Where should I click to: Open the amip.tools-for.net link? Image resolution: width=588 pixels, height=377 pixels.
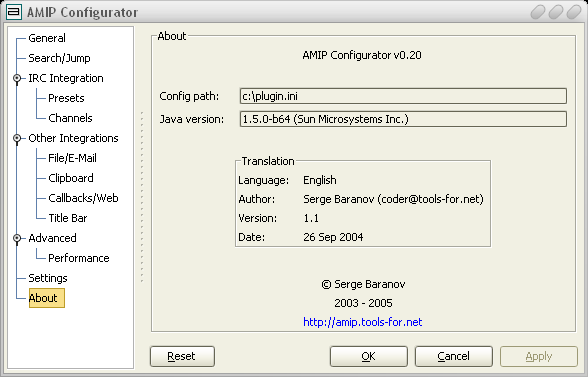point(363,322)
